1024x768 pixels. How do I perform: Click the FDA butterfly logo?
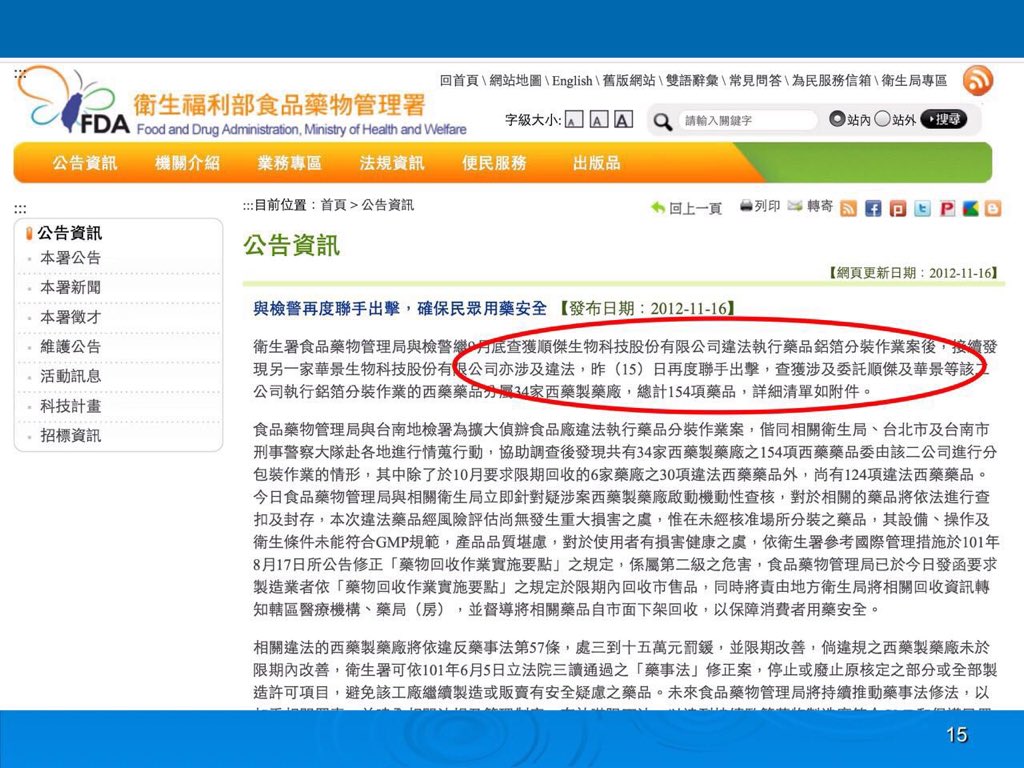click(x=72, y=101)
